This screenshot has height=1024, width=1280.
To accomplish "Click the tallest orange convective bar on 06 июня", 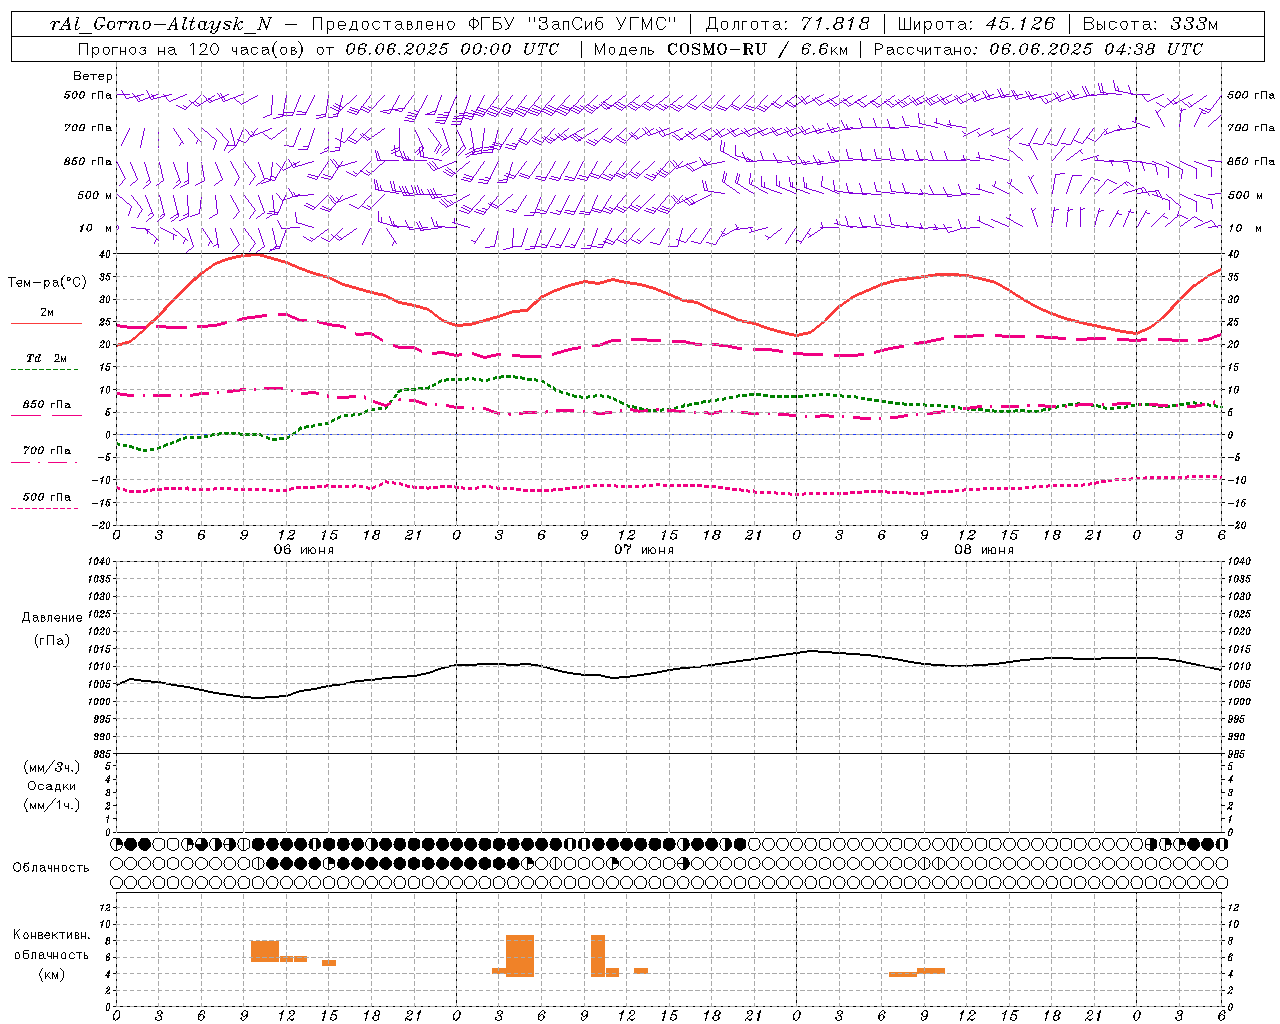I will click(265, 951).
